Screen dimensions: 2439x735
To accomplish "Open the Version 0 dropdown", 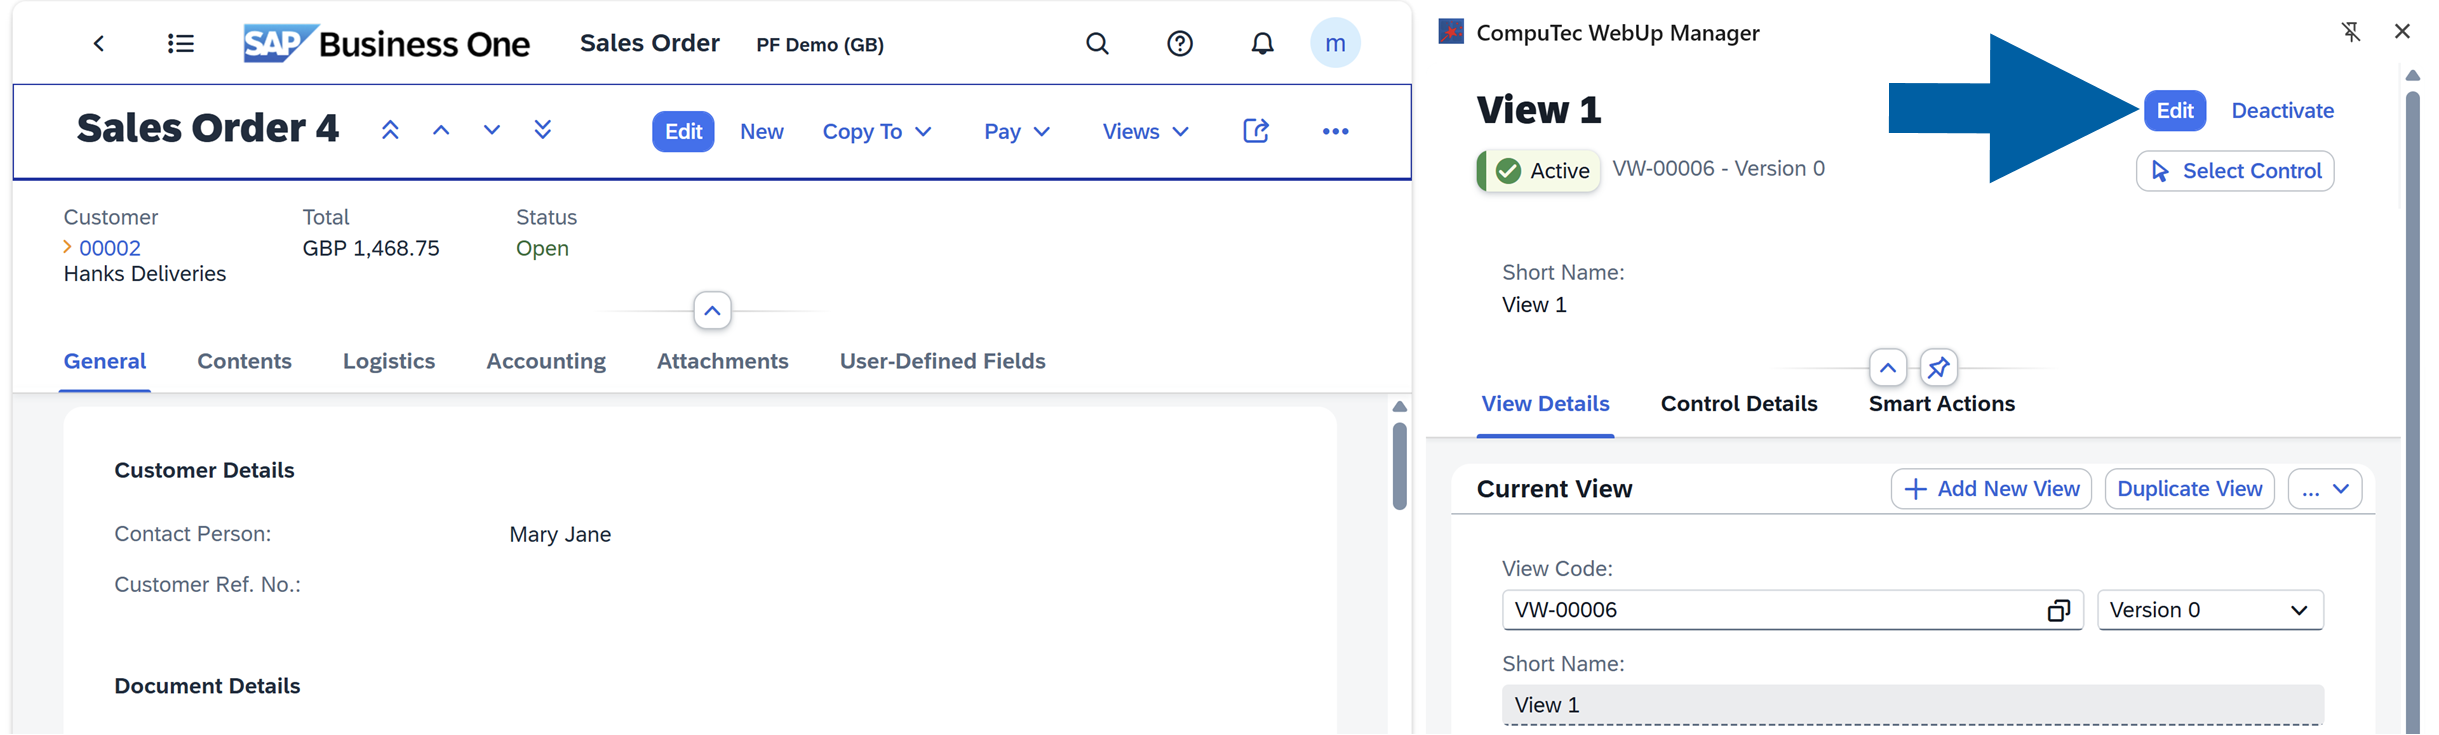I will [2210, 610].
